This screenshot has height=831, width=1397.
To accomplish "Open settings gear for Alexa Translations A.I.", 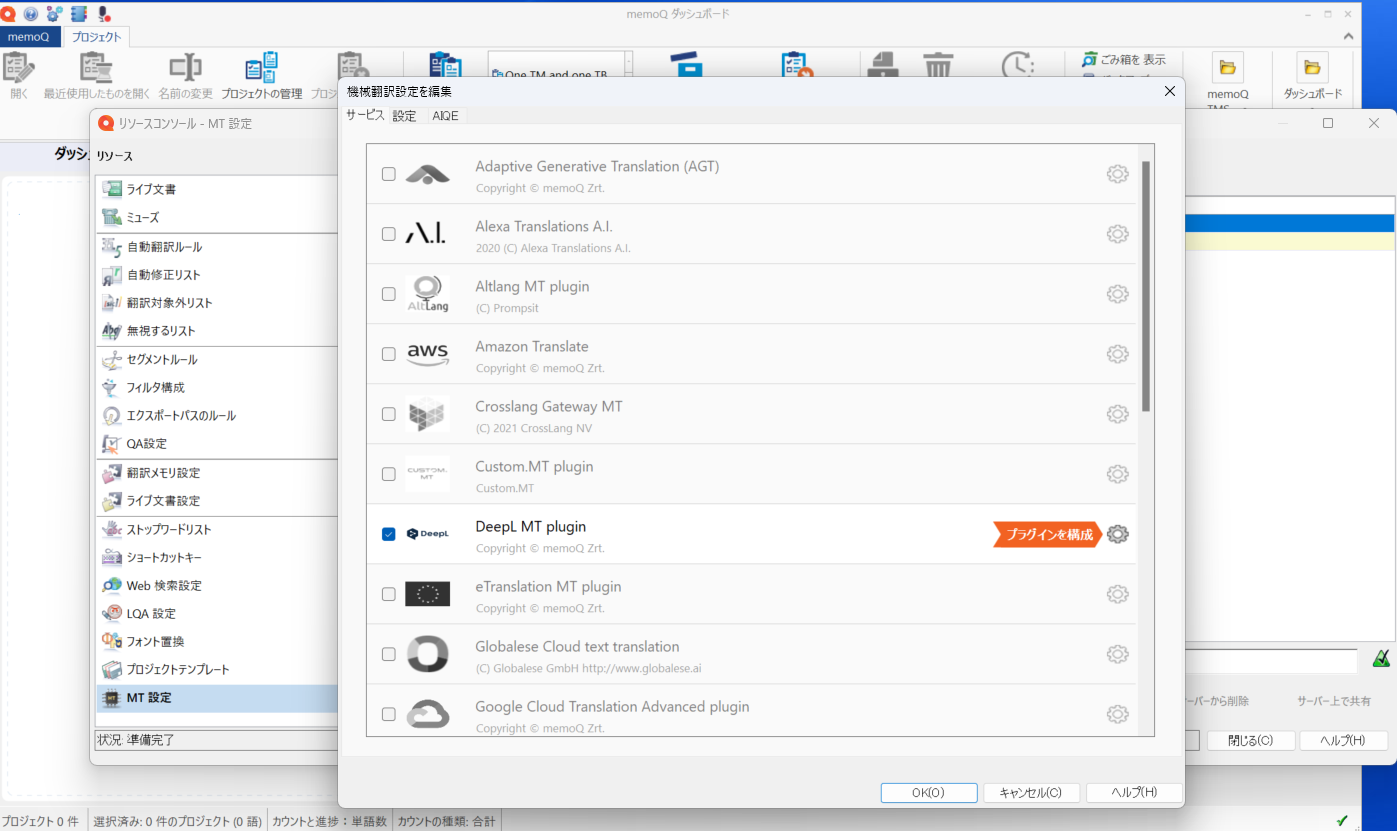I will coord(1117,234).
